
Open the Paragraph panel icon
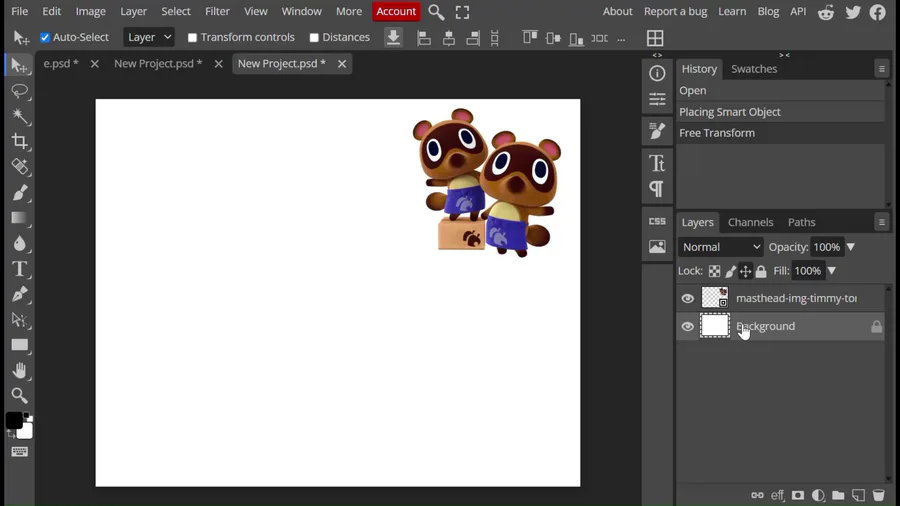(x=657, y=189)
